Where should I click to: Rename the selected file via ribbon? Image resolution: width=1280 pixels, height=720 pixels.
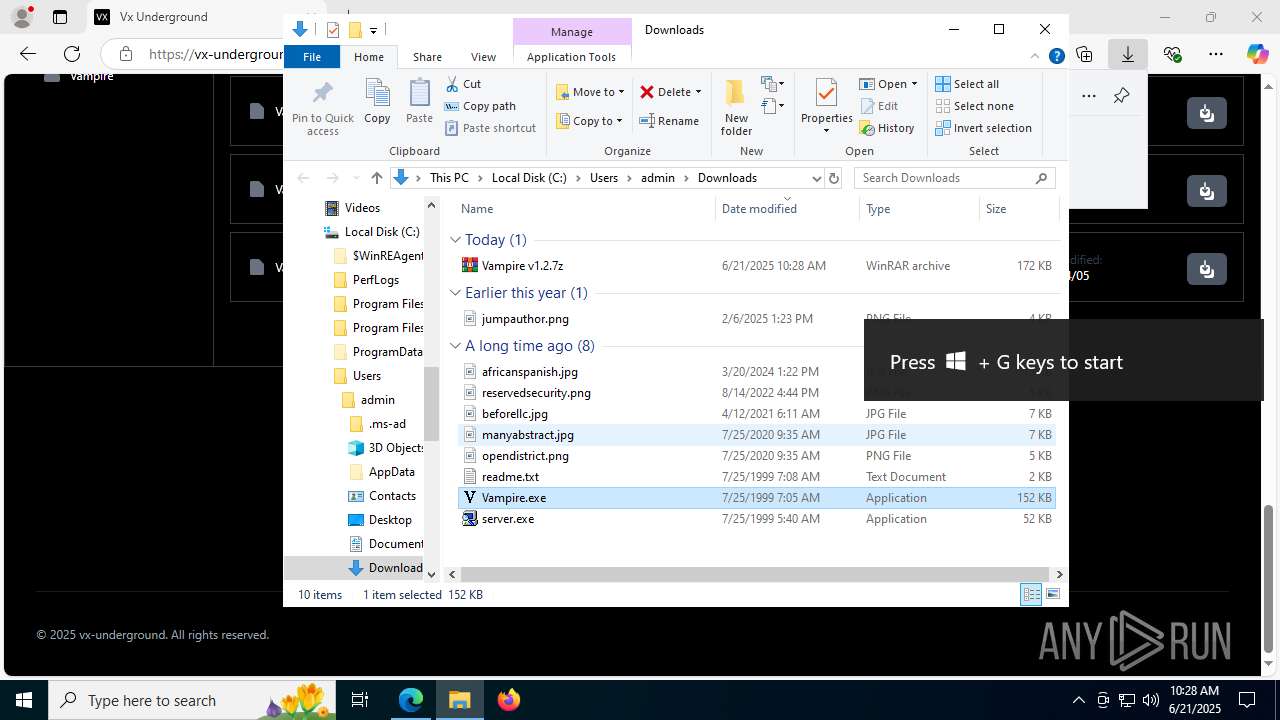click(669, 121)
